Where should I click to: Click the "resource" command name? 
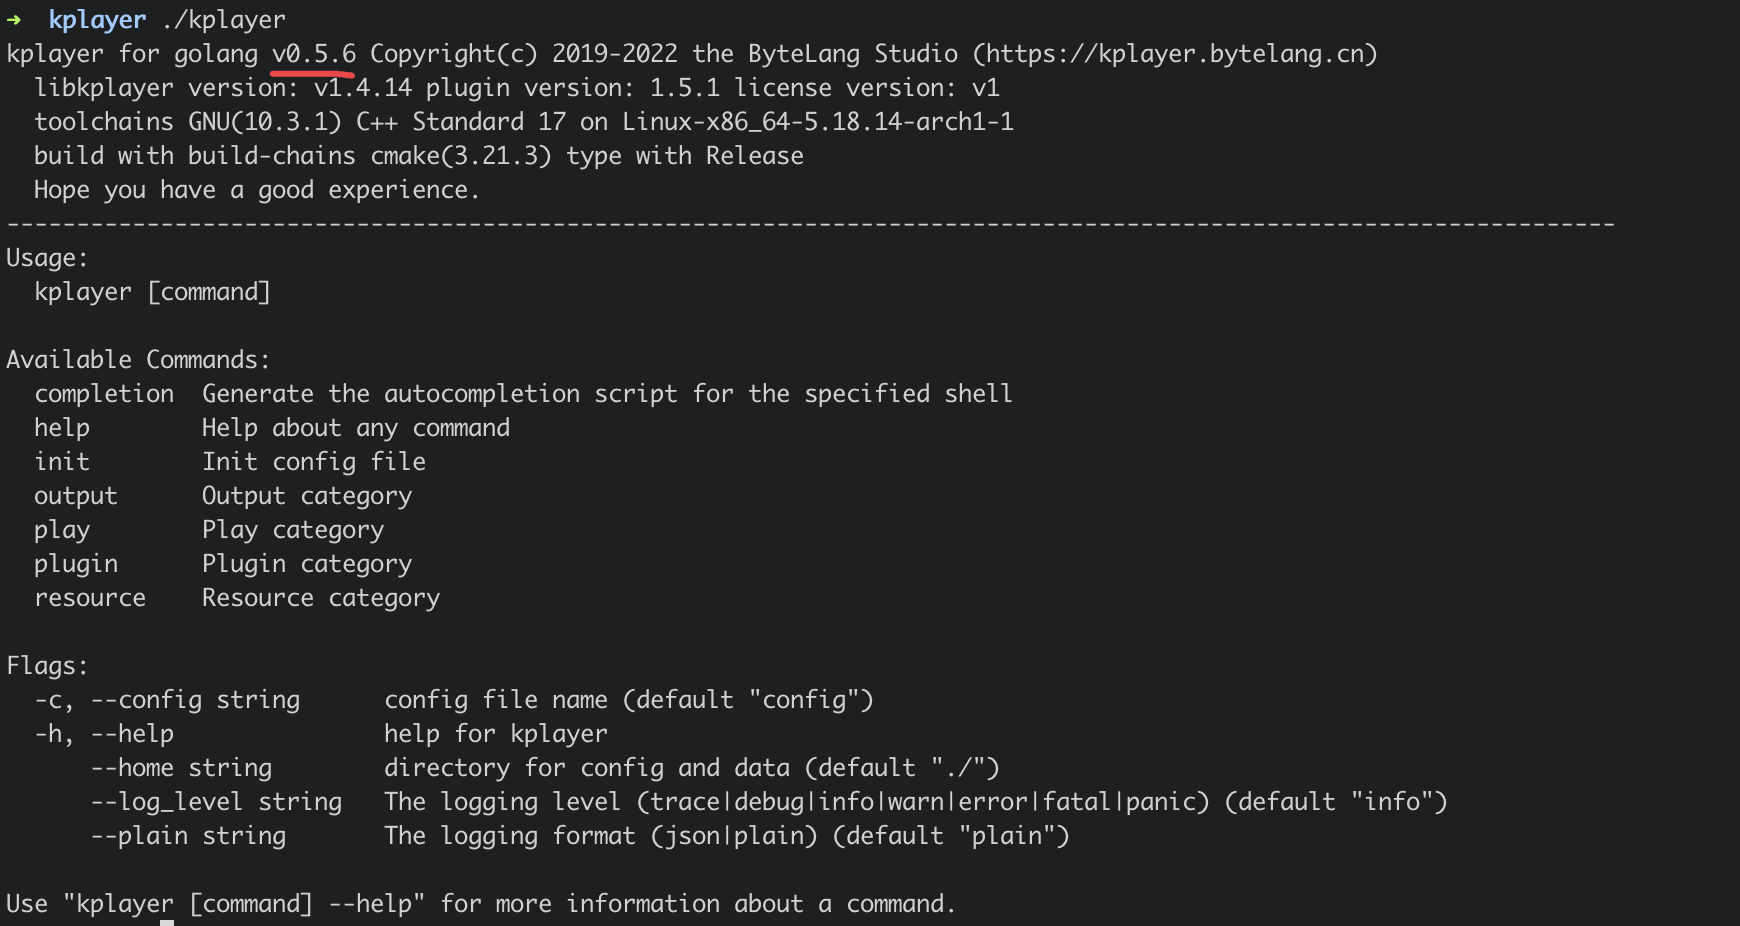[90, 598]
